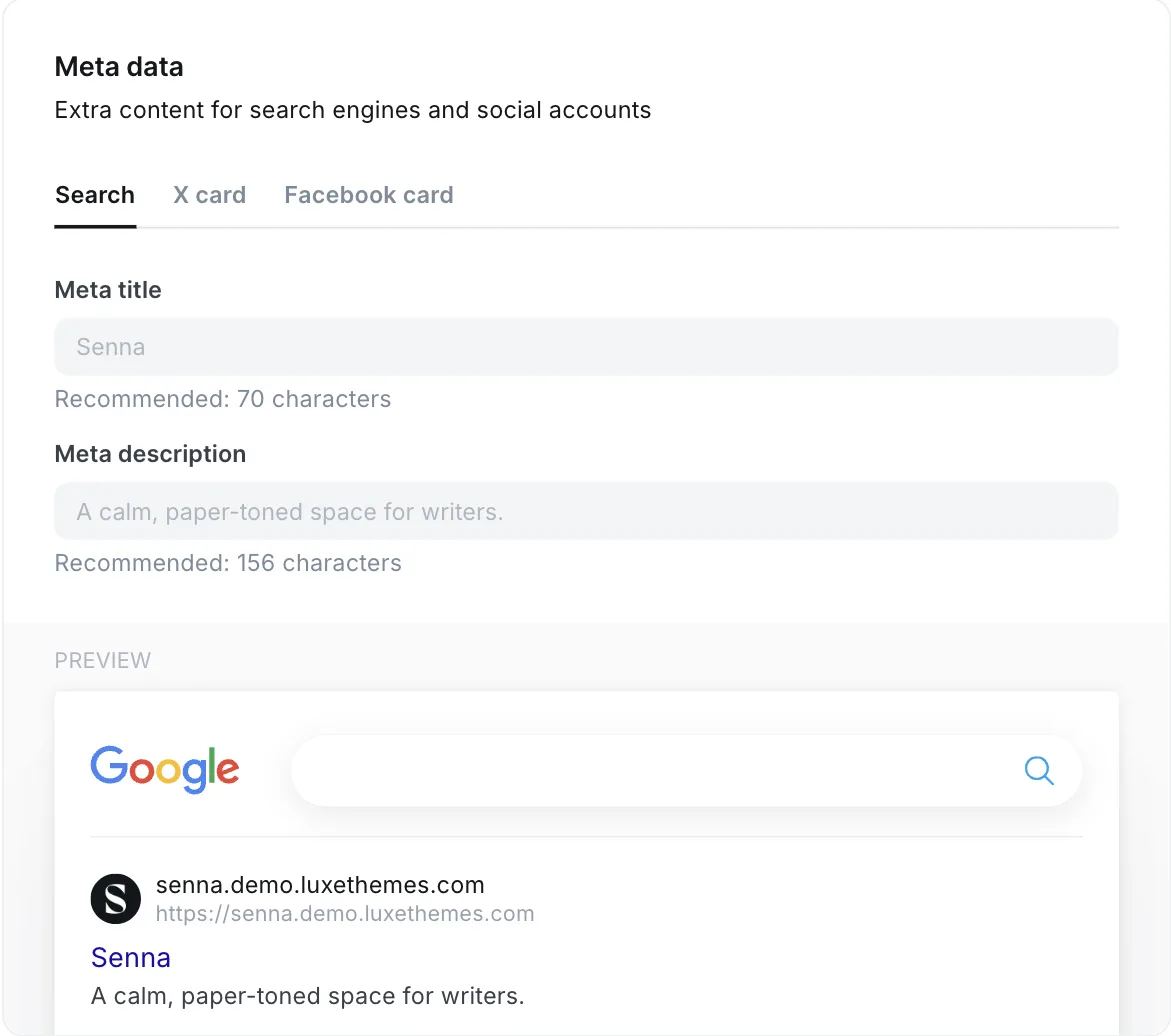The image size is (1171, 1036).
Task: Click the 'Meta description' label
Action: click(150, 454)
